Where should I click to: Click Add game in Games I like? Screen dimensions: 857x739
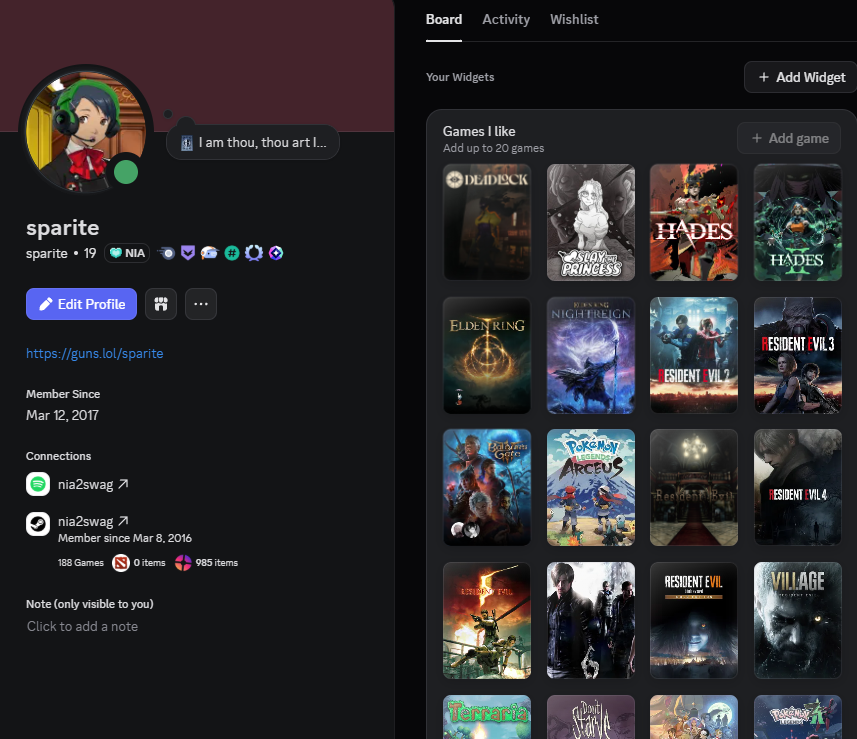click(789, 138)
